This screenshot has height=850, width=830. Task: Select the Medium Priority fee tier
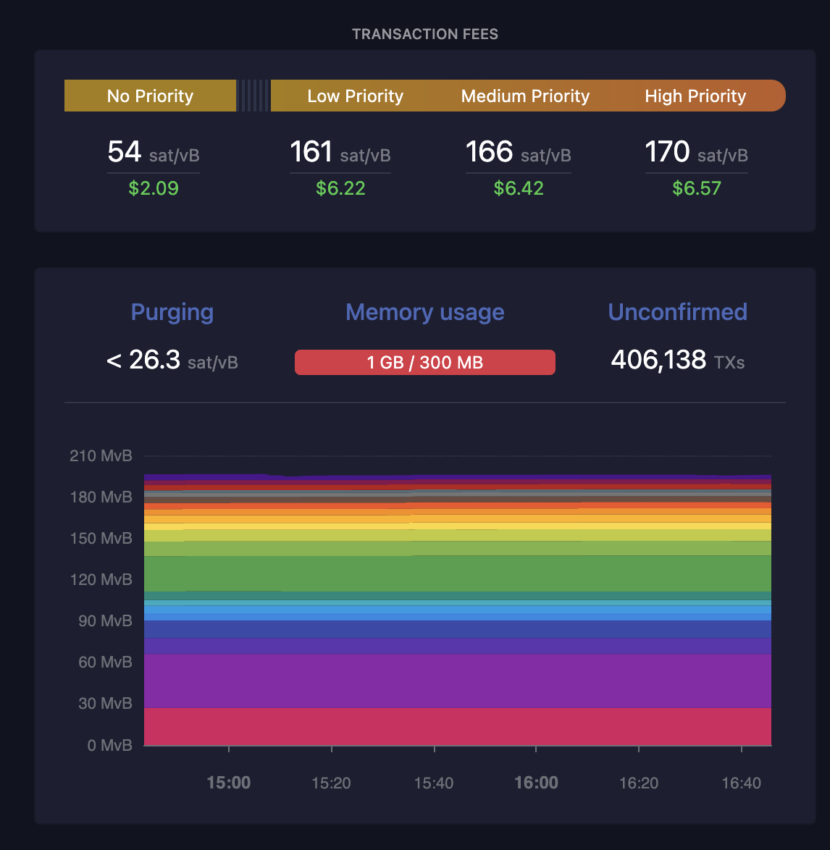tap(525, 96)
